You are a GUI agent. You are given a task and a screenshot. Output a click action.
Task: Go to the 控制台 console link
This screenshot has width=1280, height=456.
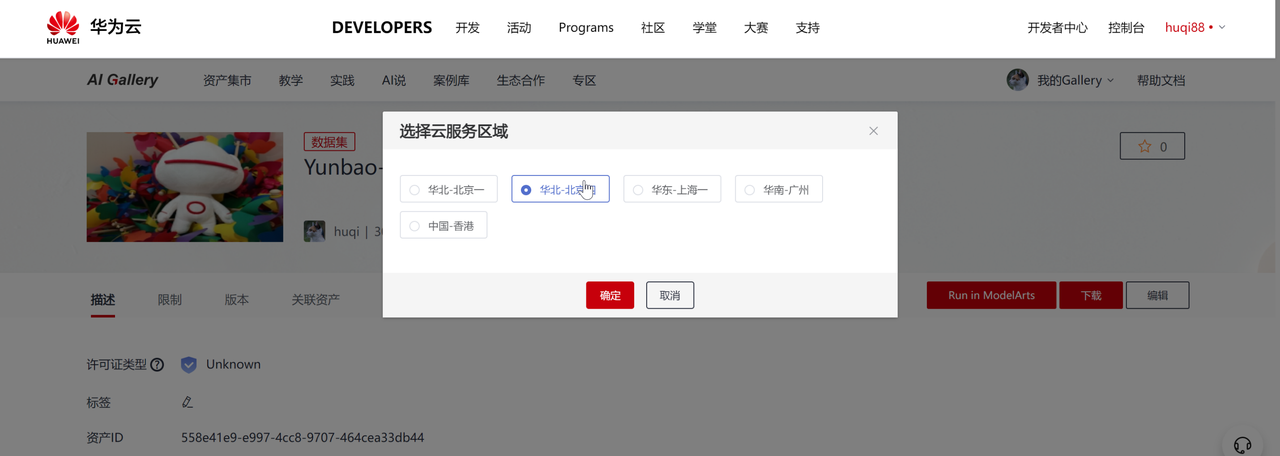click(1127, 28)
